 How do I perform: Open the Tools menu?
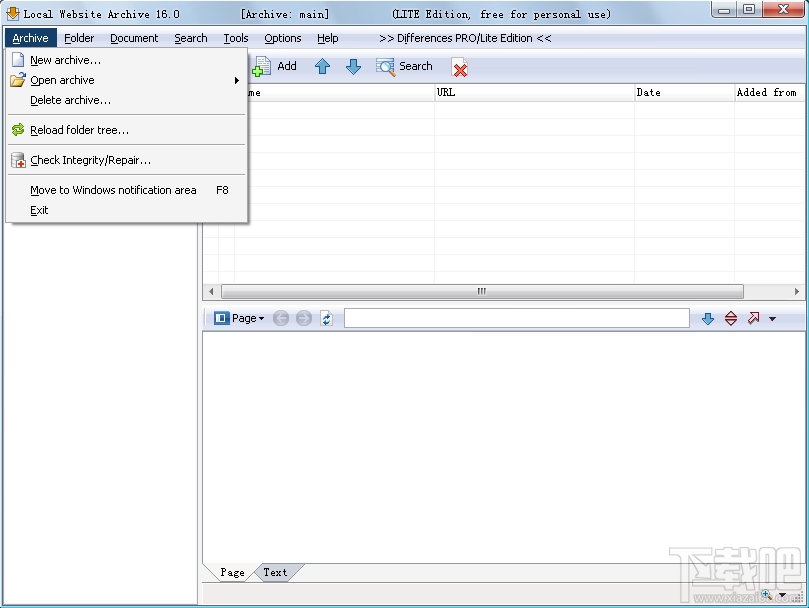pos(236,38)
